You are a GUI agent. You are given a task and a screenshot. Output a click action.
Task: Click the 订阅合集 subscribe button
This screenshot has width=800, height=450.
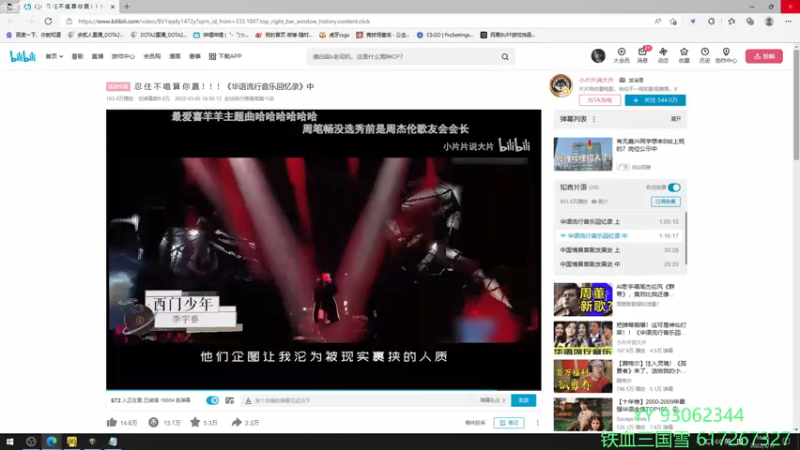665,202
